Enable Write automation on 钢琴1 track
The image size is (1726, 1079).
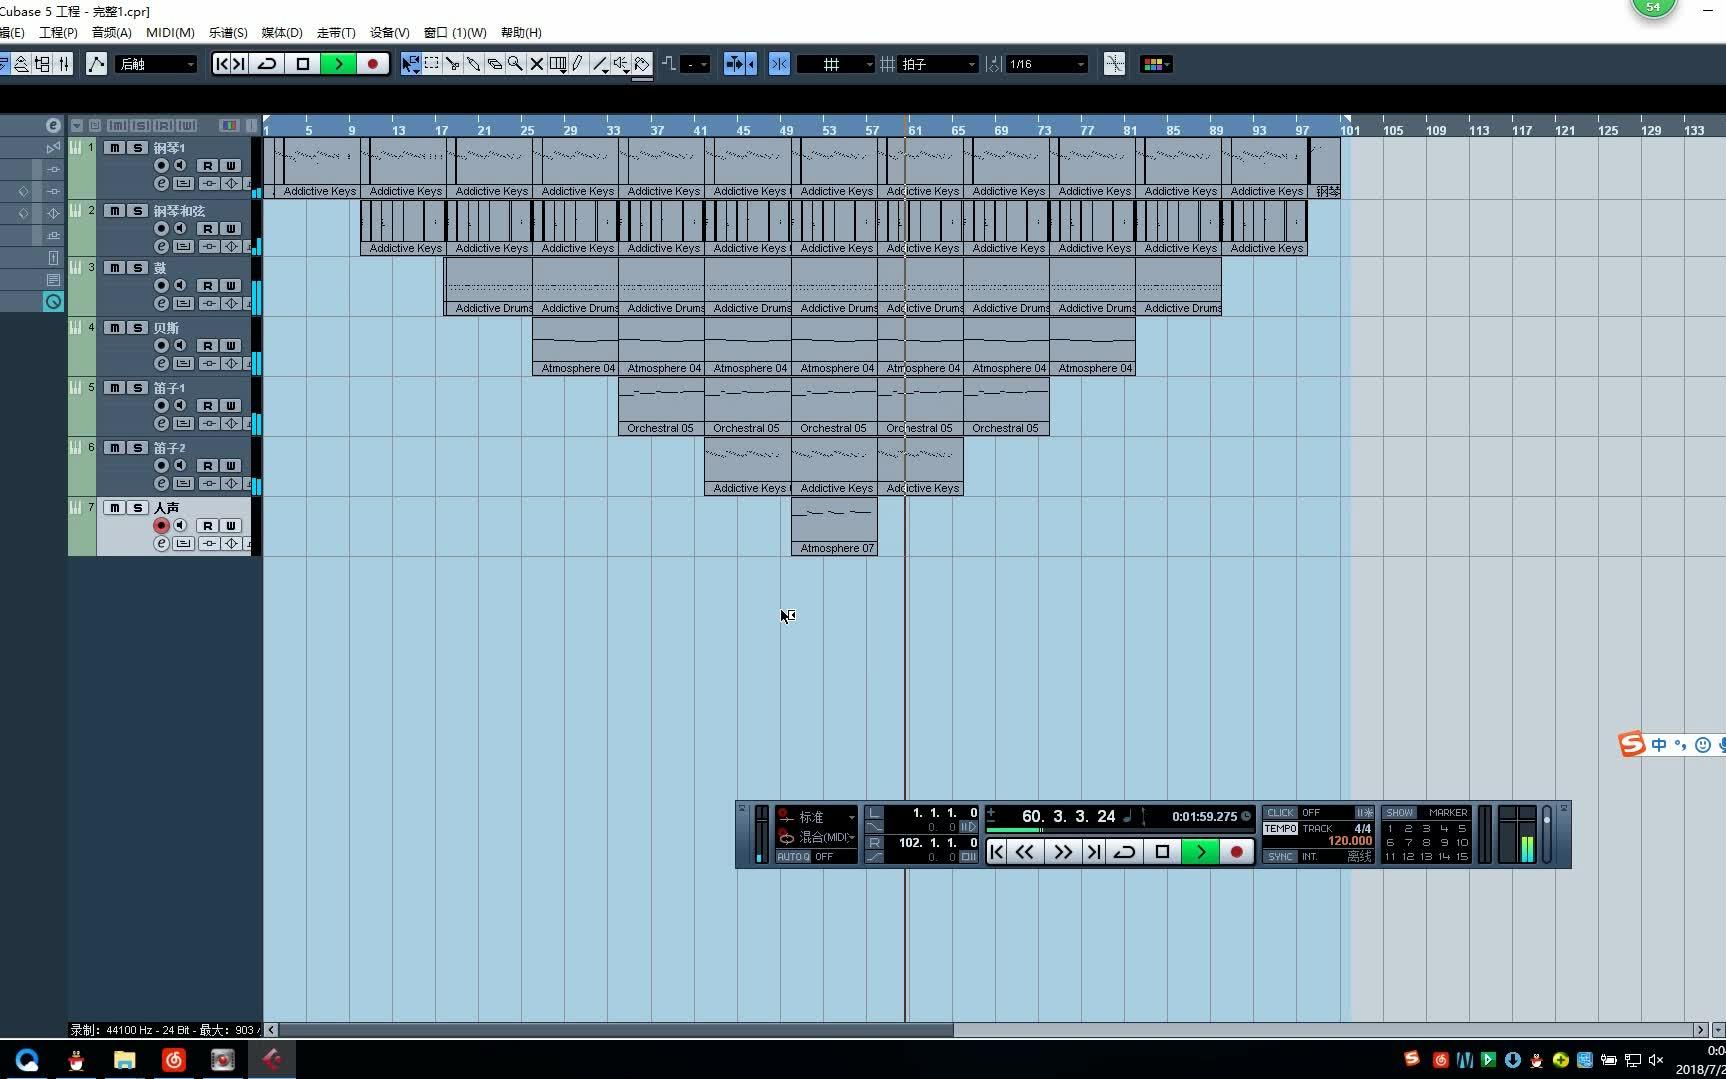[x=231, y=166]
